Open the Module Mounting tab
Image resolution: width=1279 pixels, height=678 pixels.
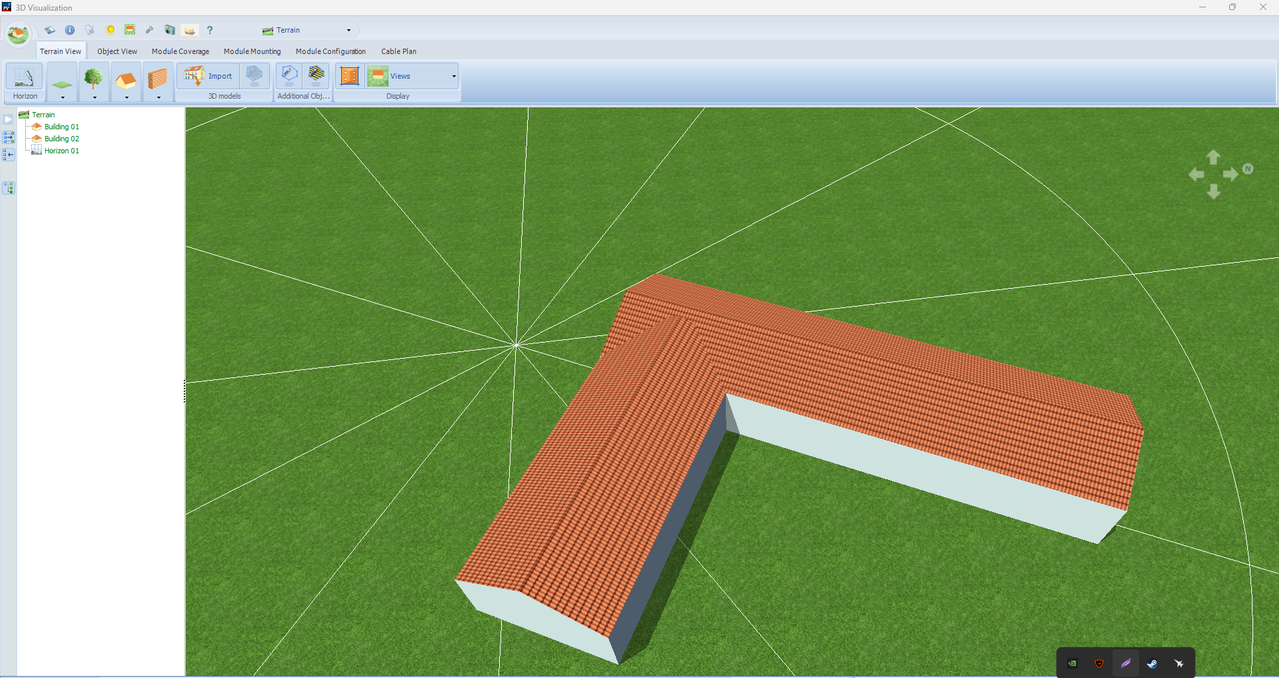(252, 51)
